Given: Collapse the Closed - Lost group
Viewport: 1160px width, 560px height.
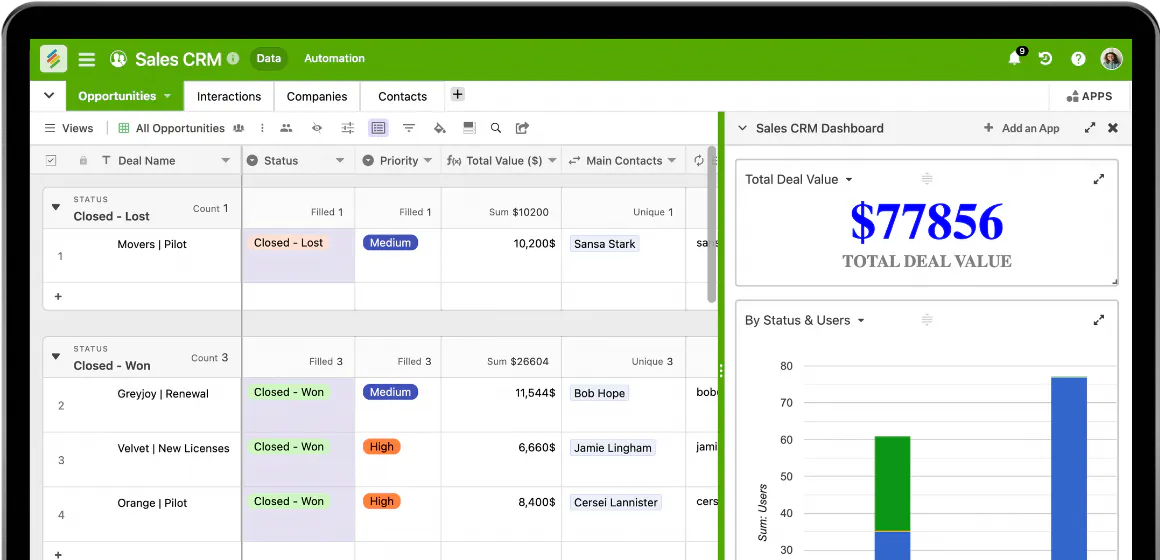Looking at the screenshot, I should tap(55, 207).
